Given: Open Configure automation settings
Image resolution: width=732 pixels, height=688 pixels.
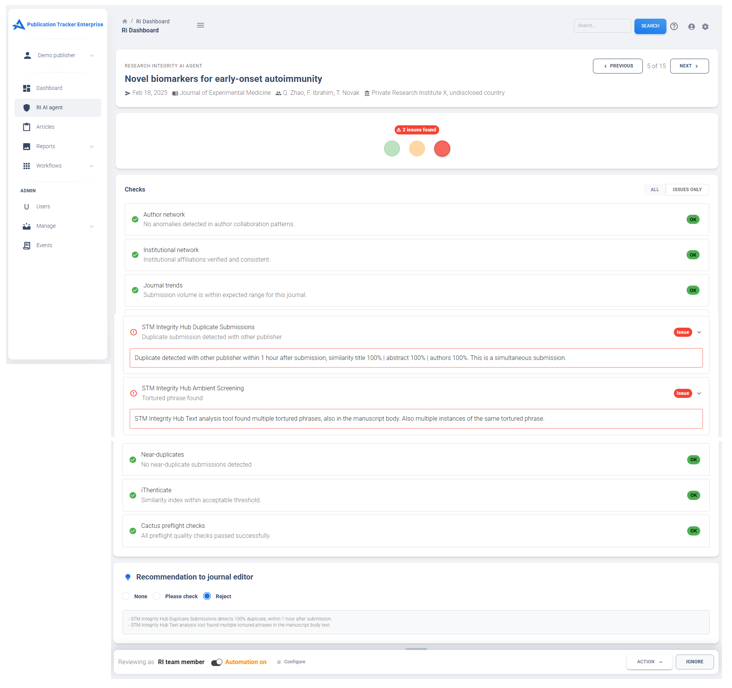Looking at the screenshot, I should (x=292, y=662).
